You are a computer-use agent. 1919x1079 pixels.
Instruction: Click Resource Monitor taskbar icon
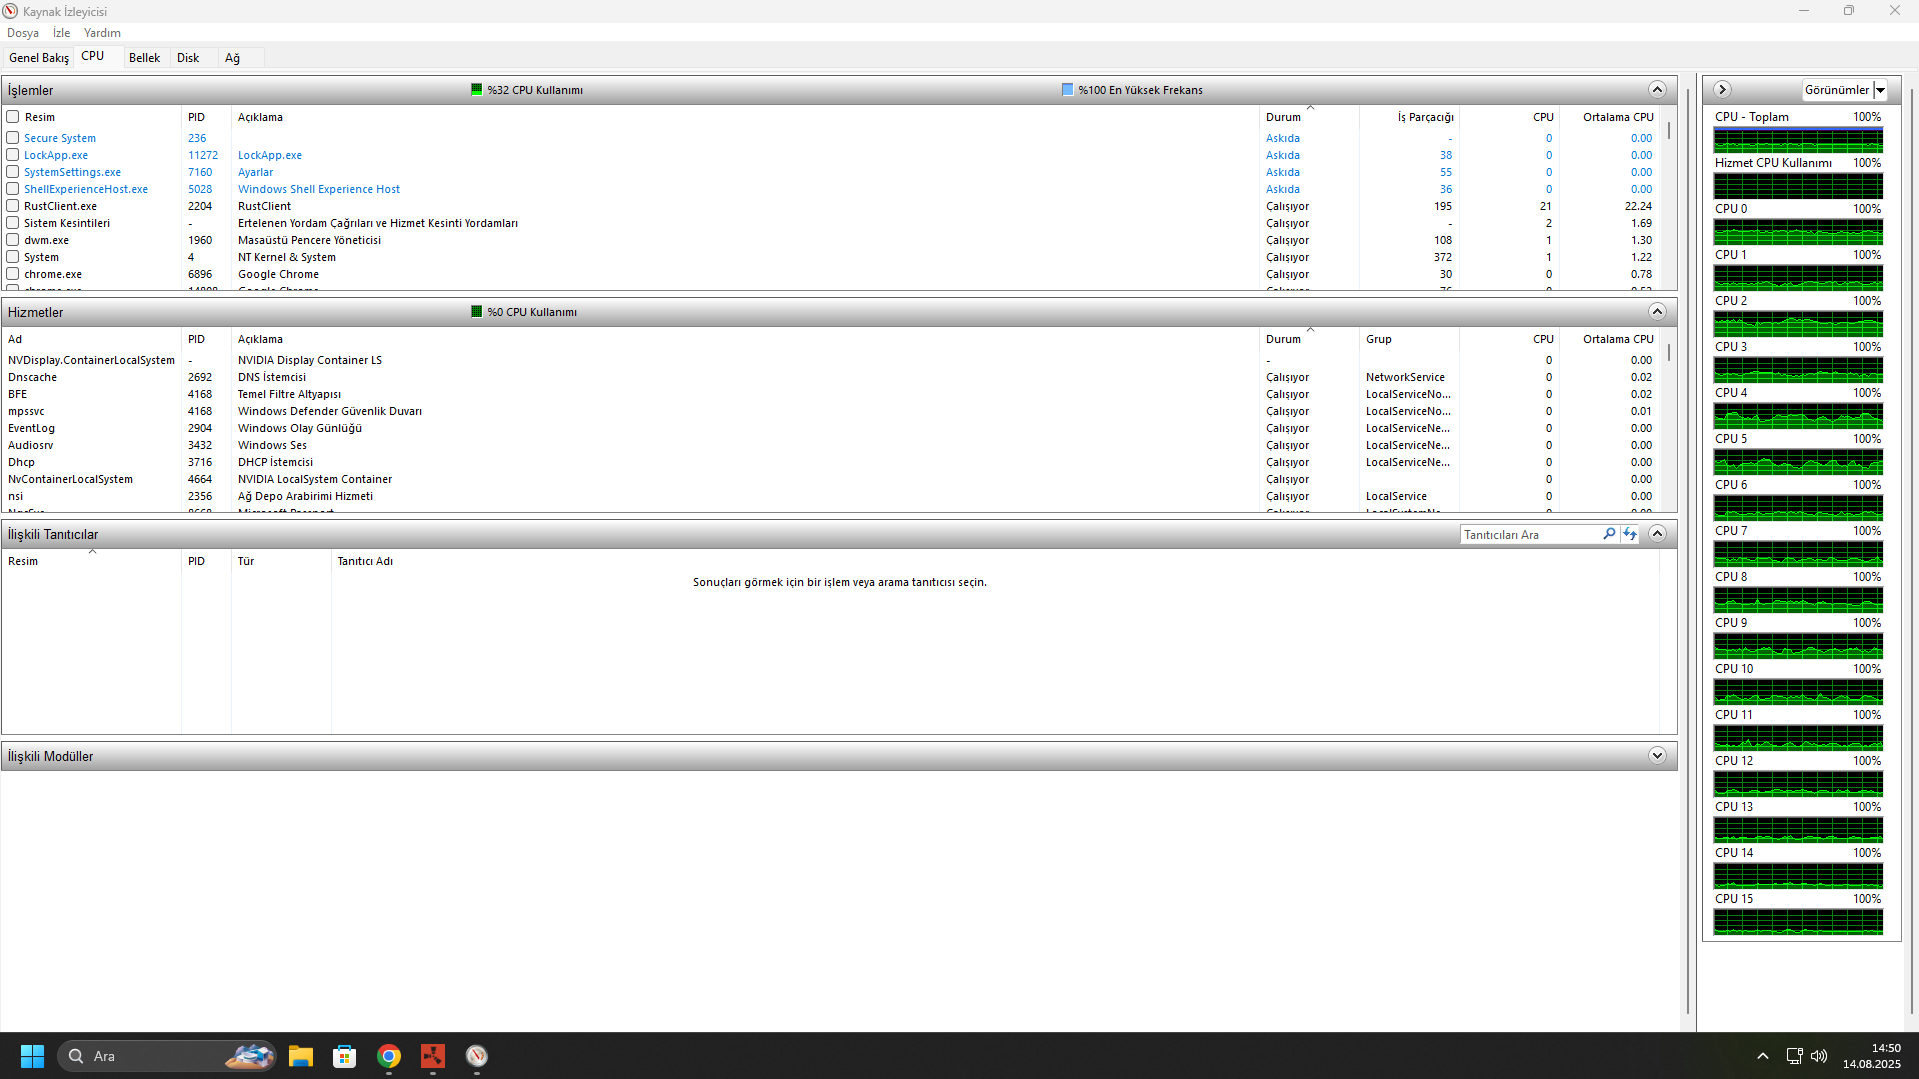(477, 1056)
